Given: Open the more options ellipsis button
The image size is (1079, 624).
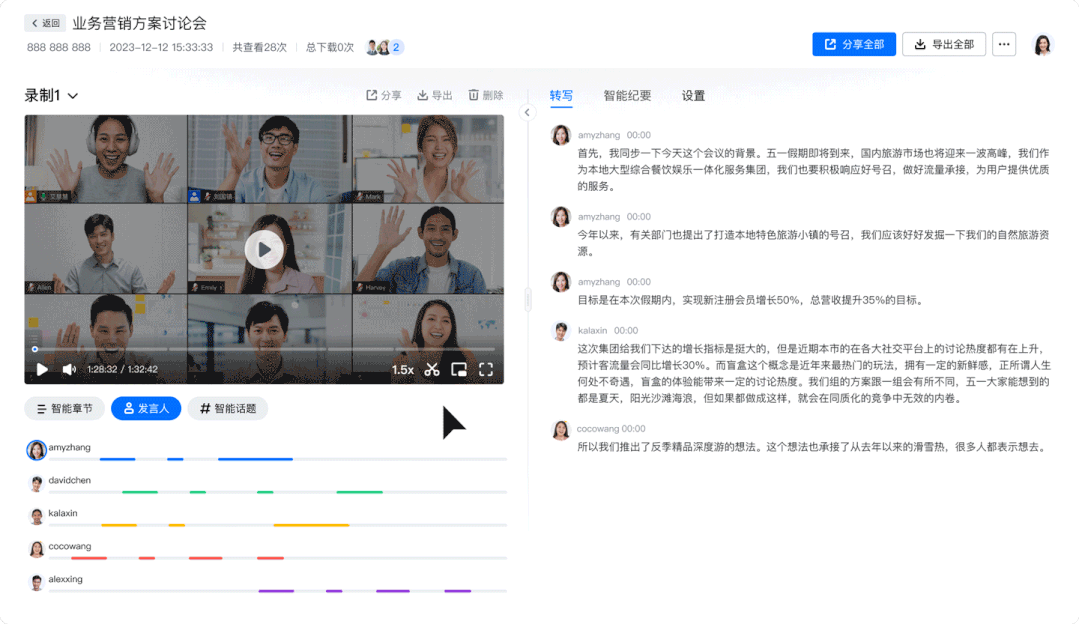Looking at the screenshot, I should pyautogui.click(x=1004, y=44).
